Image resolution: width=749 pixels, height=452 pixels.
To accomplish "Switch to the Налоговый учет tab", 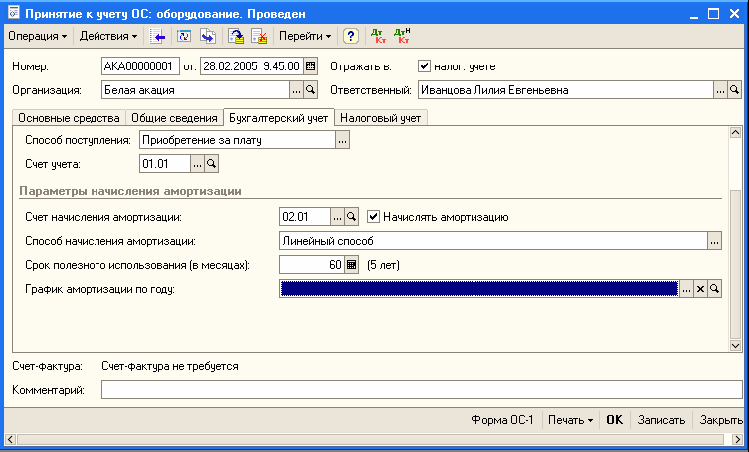I will tap(381, 117).
